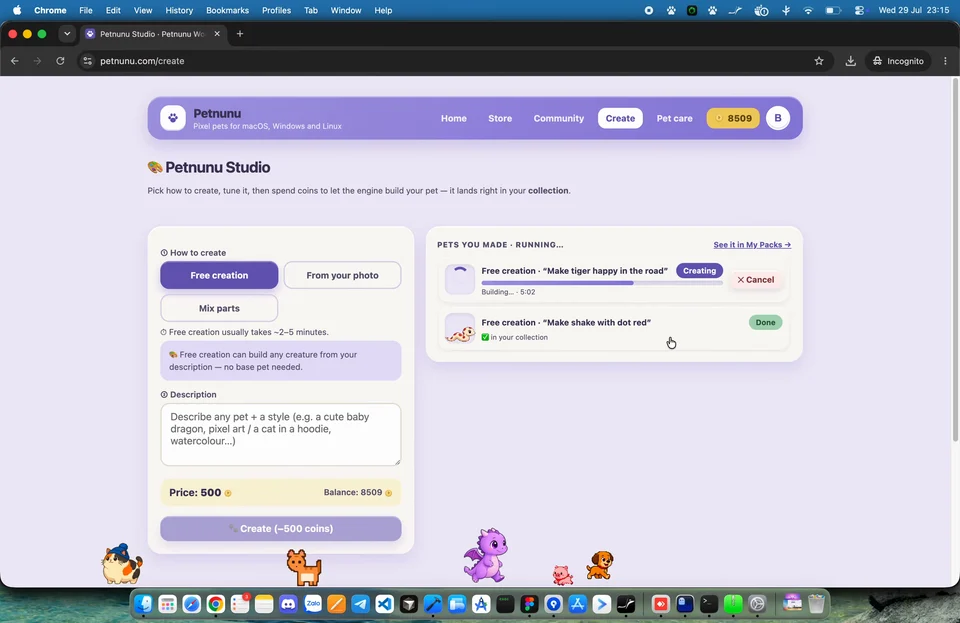Image resolution: width=960 pixels, height=623 pixels.
Task: Open Terminal from the dock
Action: pyautogui.click(x=709, y=604)
